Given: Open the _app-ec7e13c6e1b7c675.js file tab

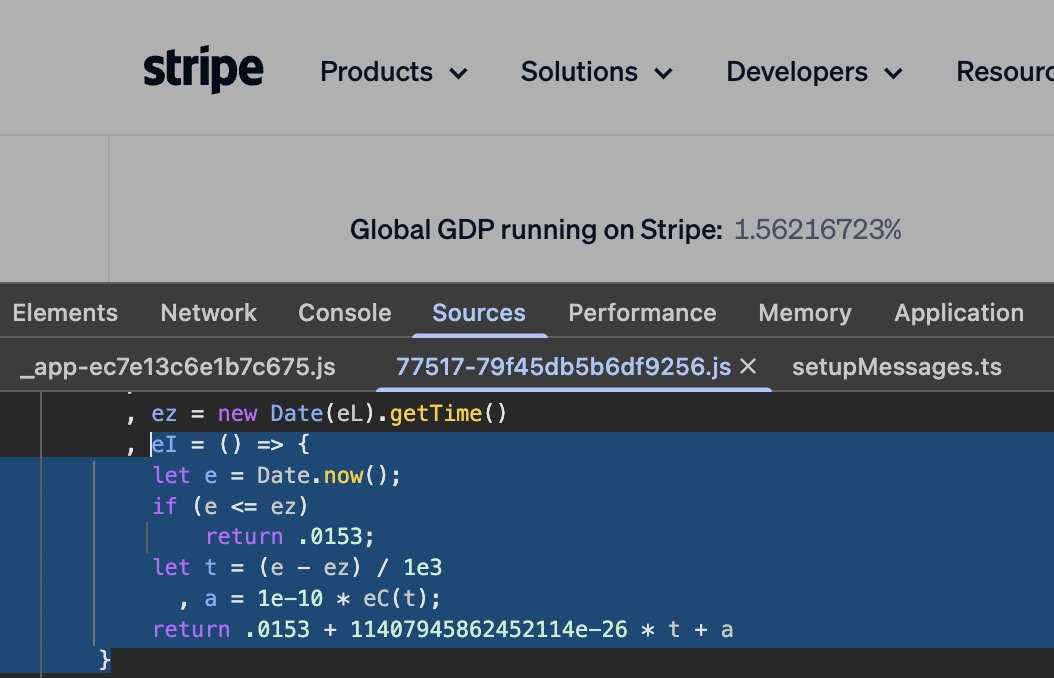Looking at the screenshot, I should pos(177,367).
